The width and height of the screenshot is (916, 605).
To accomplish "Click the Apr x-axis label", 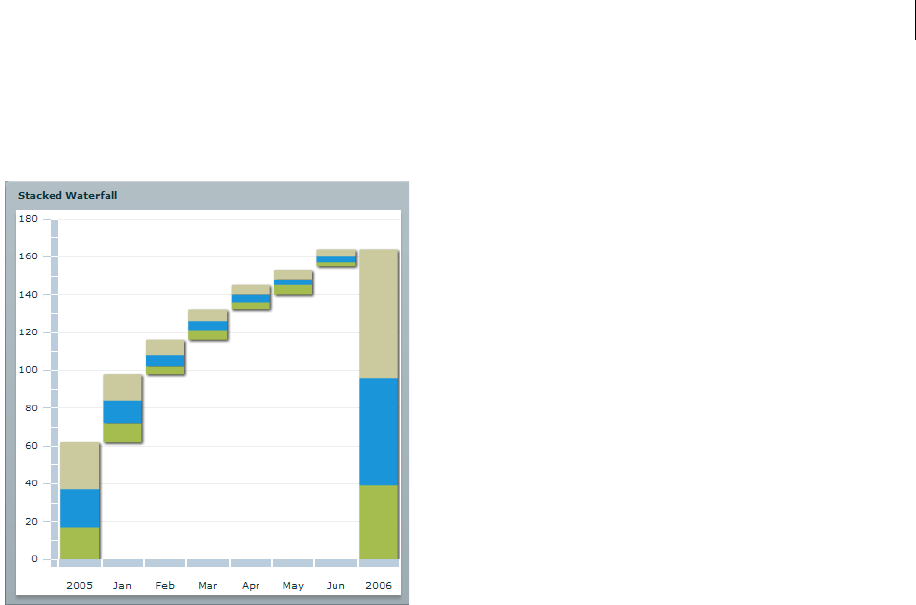I will [251, 586].
